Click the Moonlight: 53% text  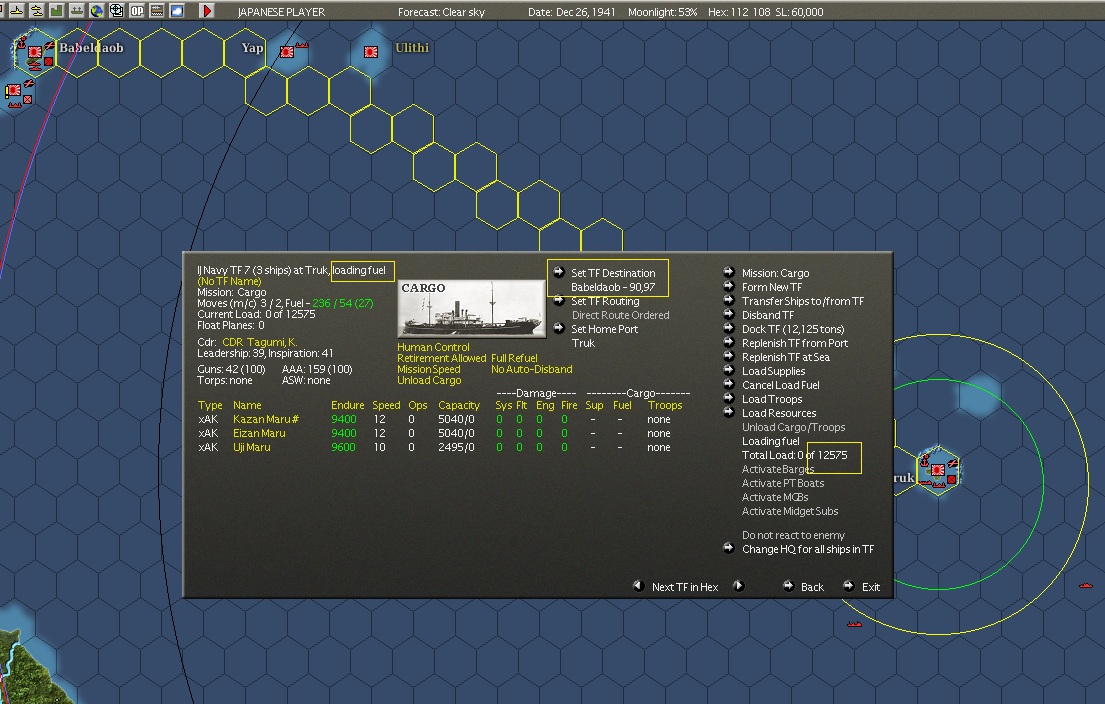click(662, 12)
